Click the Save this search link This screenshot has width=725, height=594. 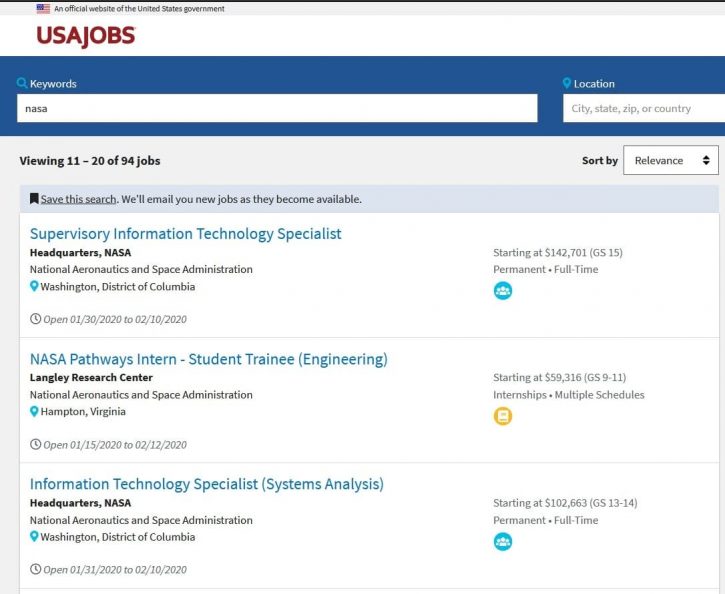pos(78,199)
